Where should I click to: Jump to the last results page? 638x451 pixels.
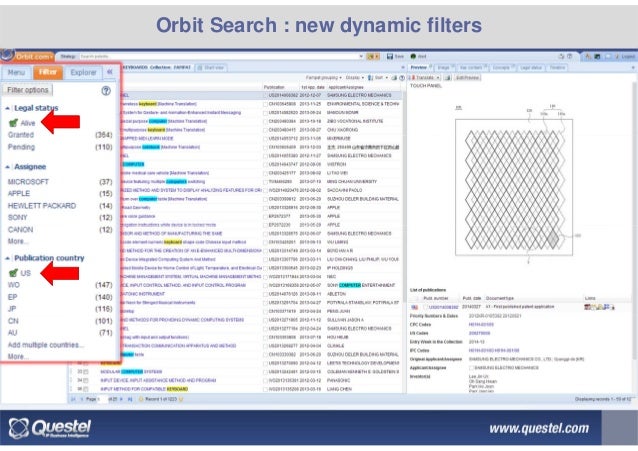[130, 399]
